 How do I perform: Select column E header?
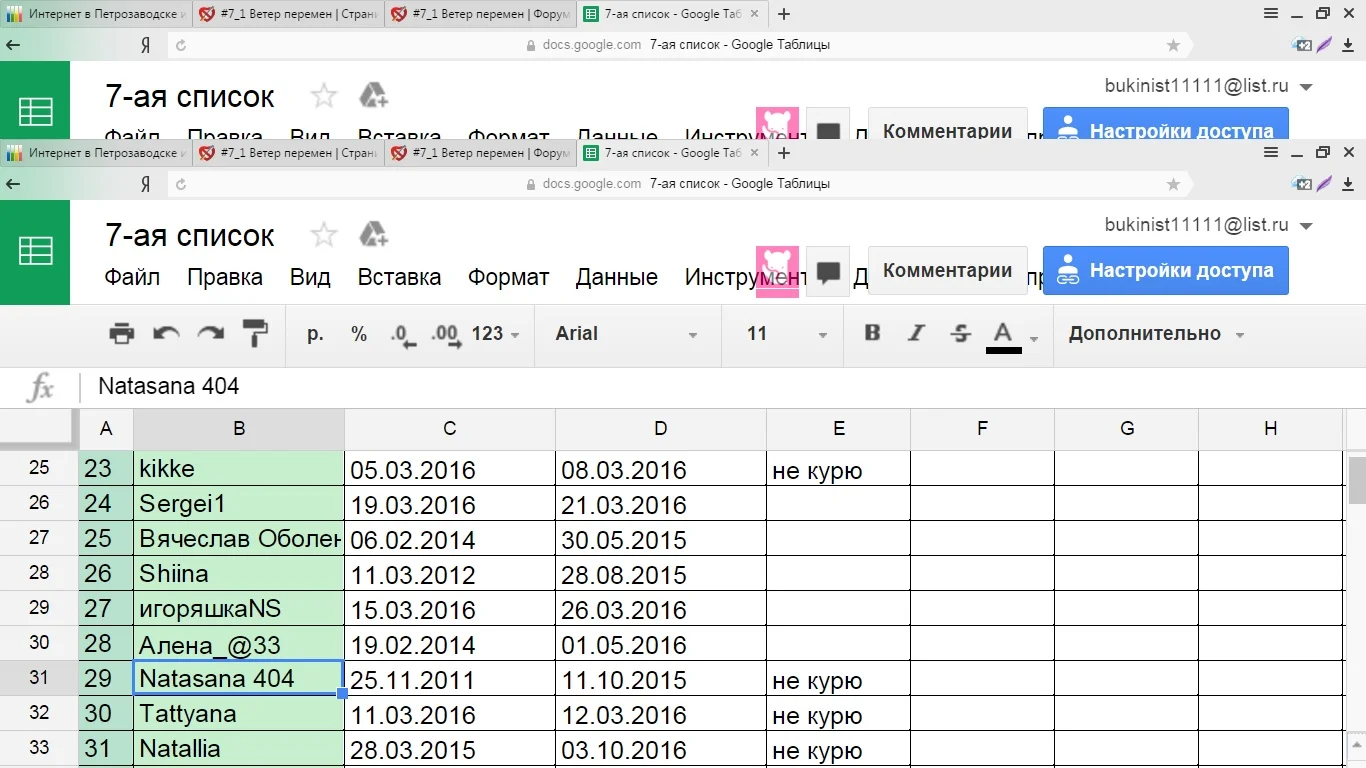click(x=839, y=429)
